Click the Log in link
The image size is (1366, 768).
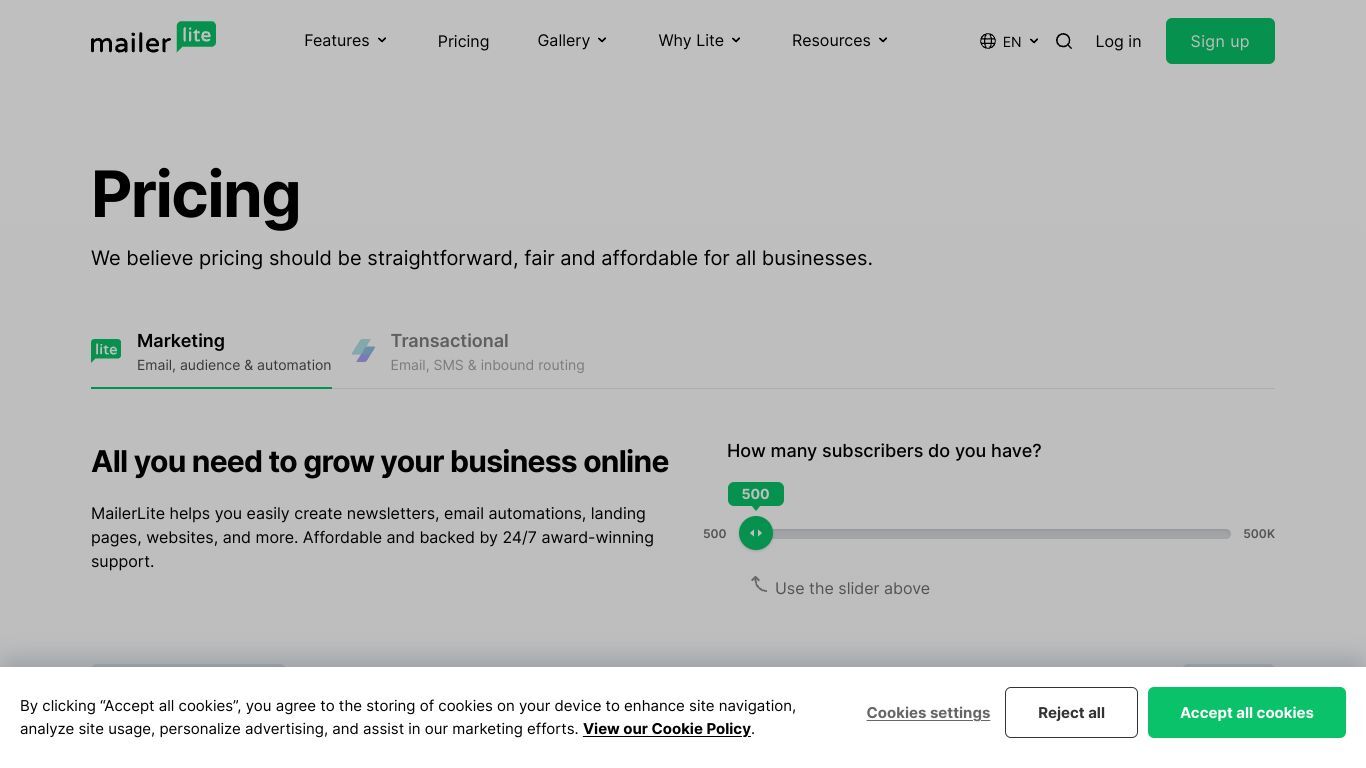1118,41
